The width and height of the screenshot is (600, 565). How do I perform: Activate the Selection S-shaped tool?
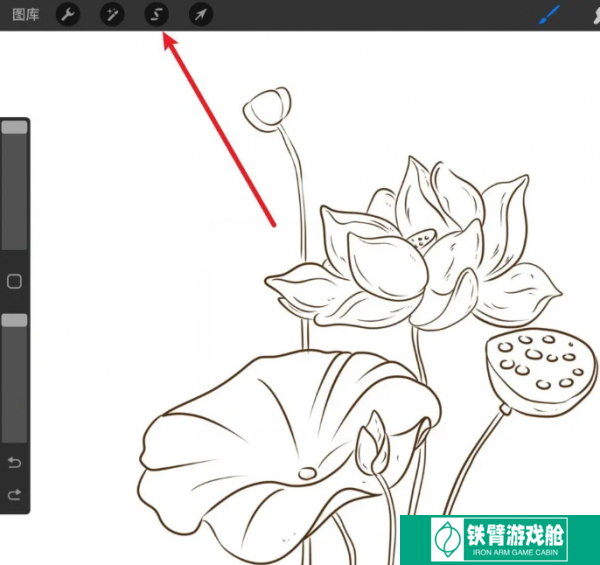tap(156, 15)
